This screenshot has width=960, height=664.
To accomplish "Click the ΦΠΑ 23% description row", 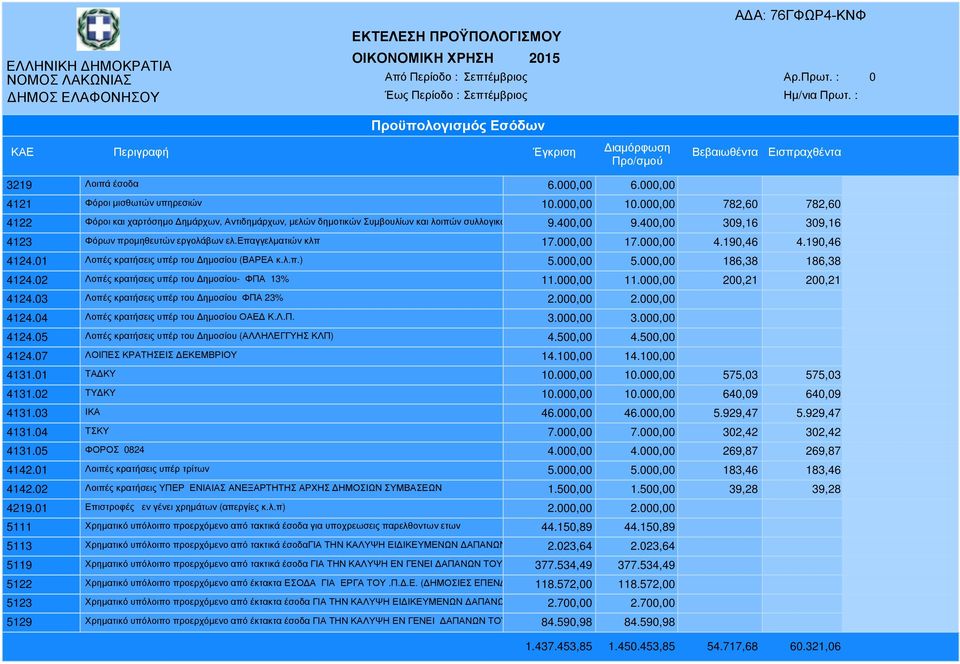I will pos(184,298).
